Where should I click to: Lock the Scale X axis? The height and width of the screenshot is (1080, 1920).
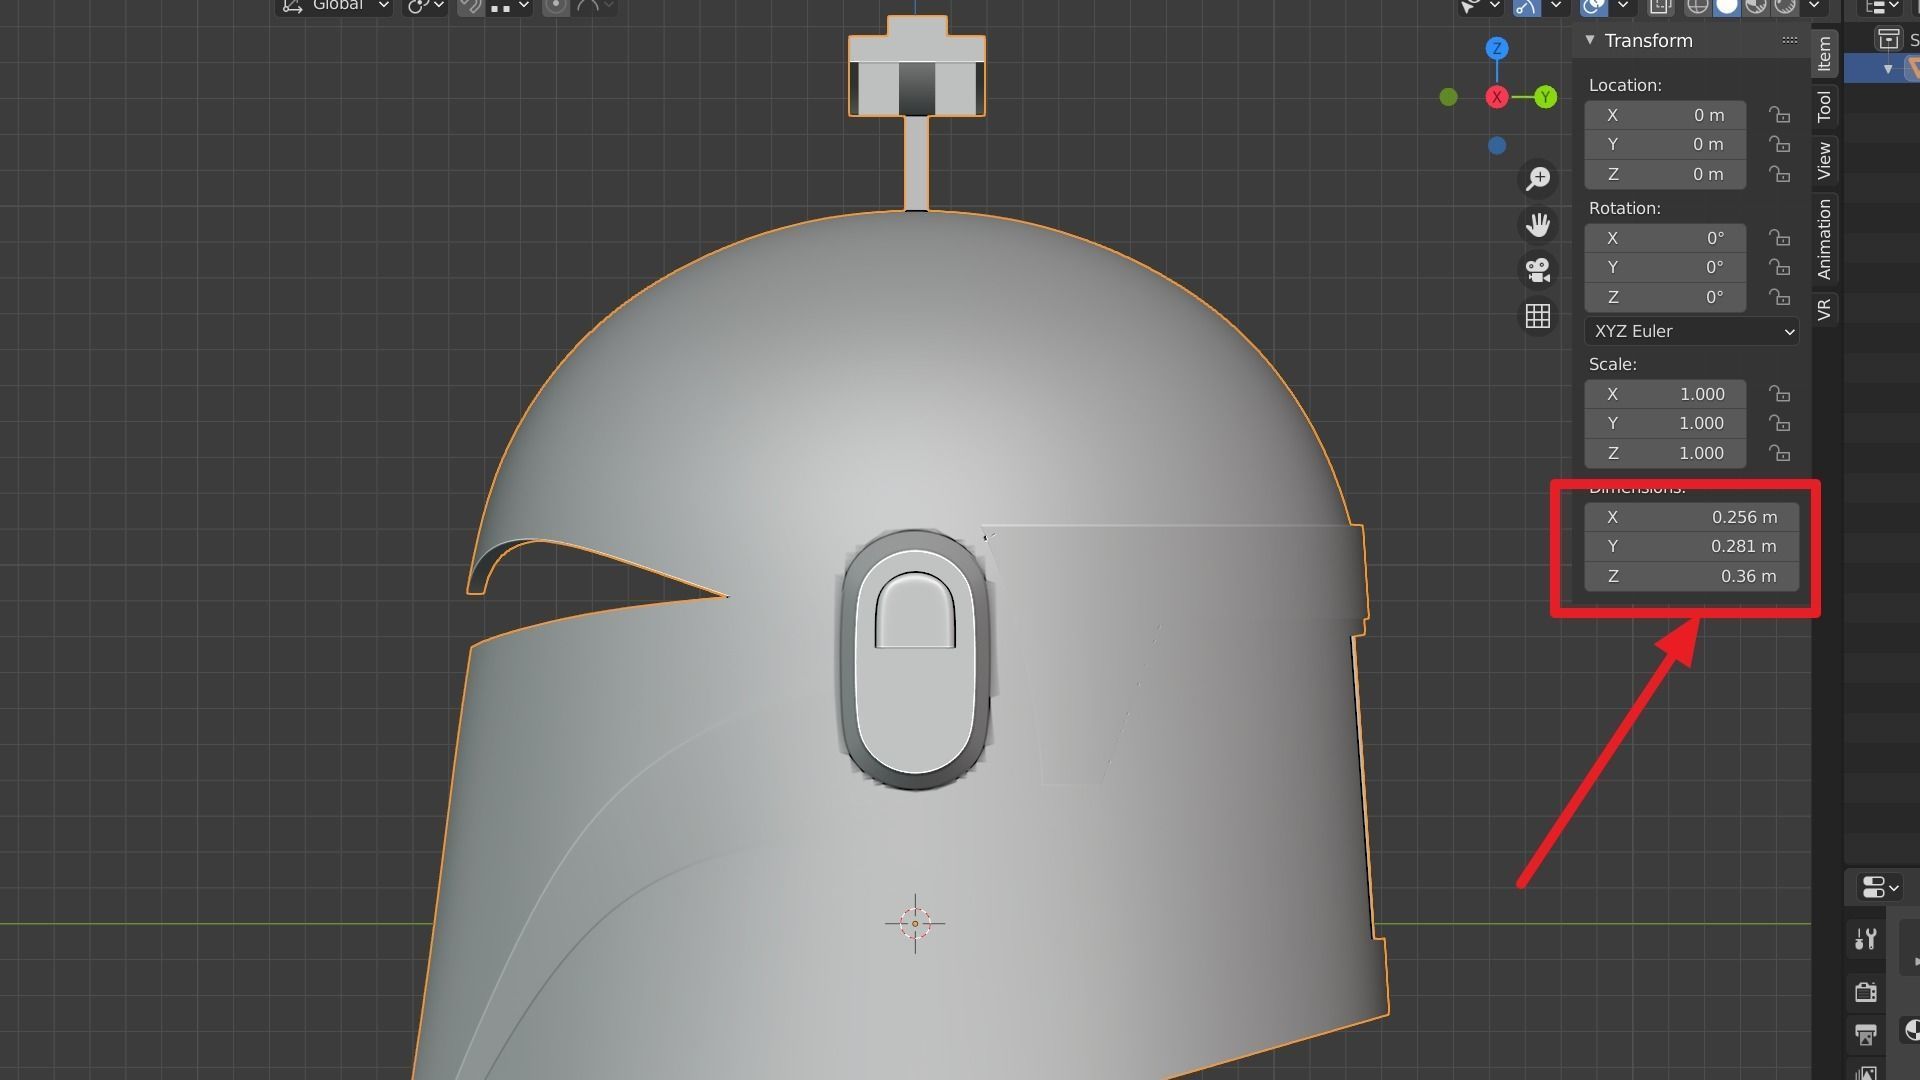(1779, 394)
